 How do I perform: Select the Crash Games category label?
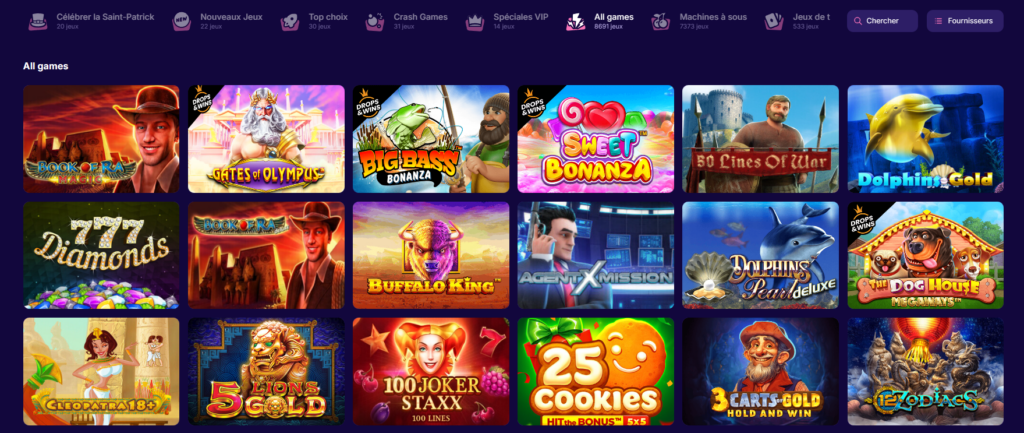point(415,17)
